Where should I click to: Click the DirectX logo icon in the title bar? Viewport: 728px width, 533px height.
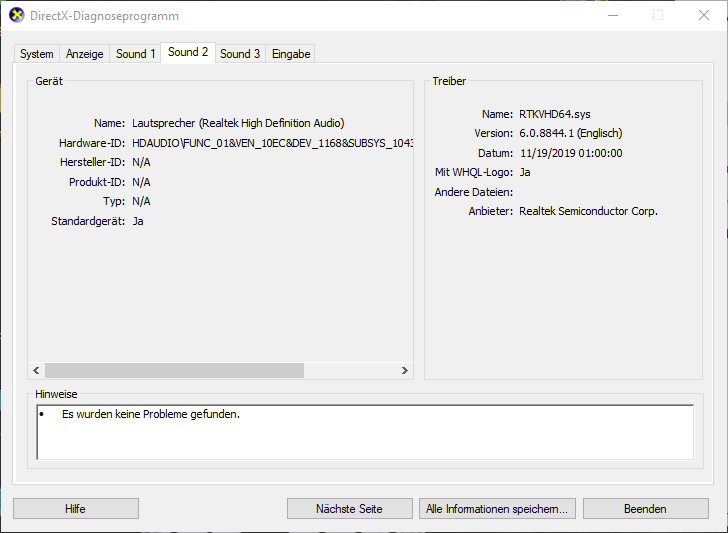pos(17,15)
